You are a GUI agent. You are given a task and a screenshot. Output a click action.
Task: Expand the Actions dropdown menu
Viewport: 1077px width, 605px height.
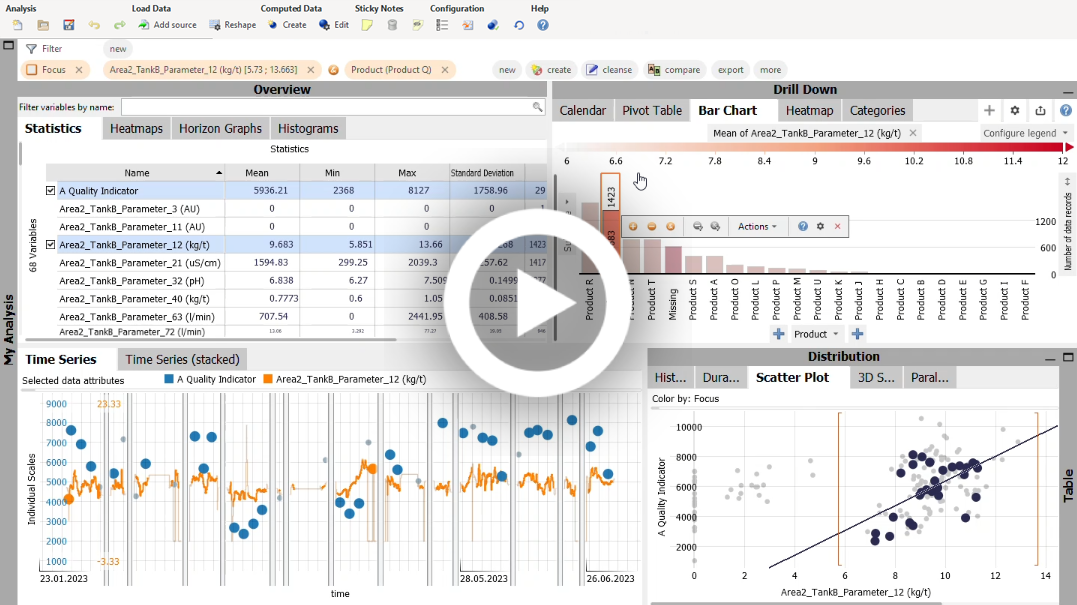tap(757, 227)
